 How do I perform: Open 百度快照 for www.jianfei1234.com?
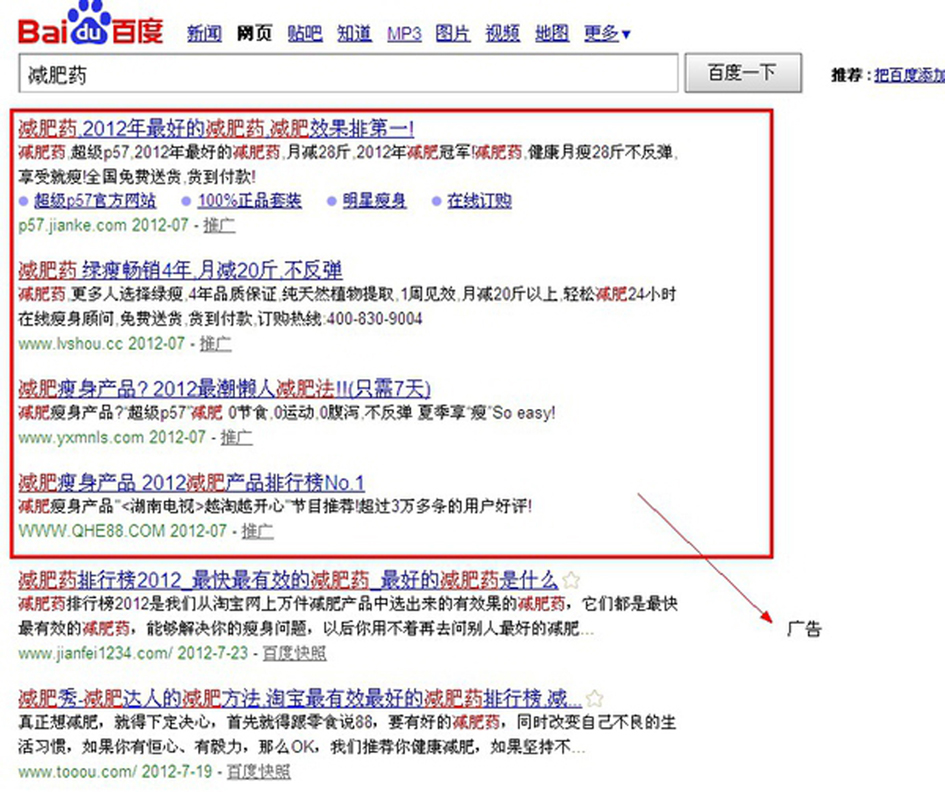pyautogui.click(x=295, y=653)
